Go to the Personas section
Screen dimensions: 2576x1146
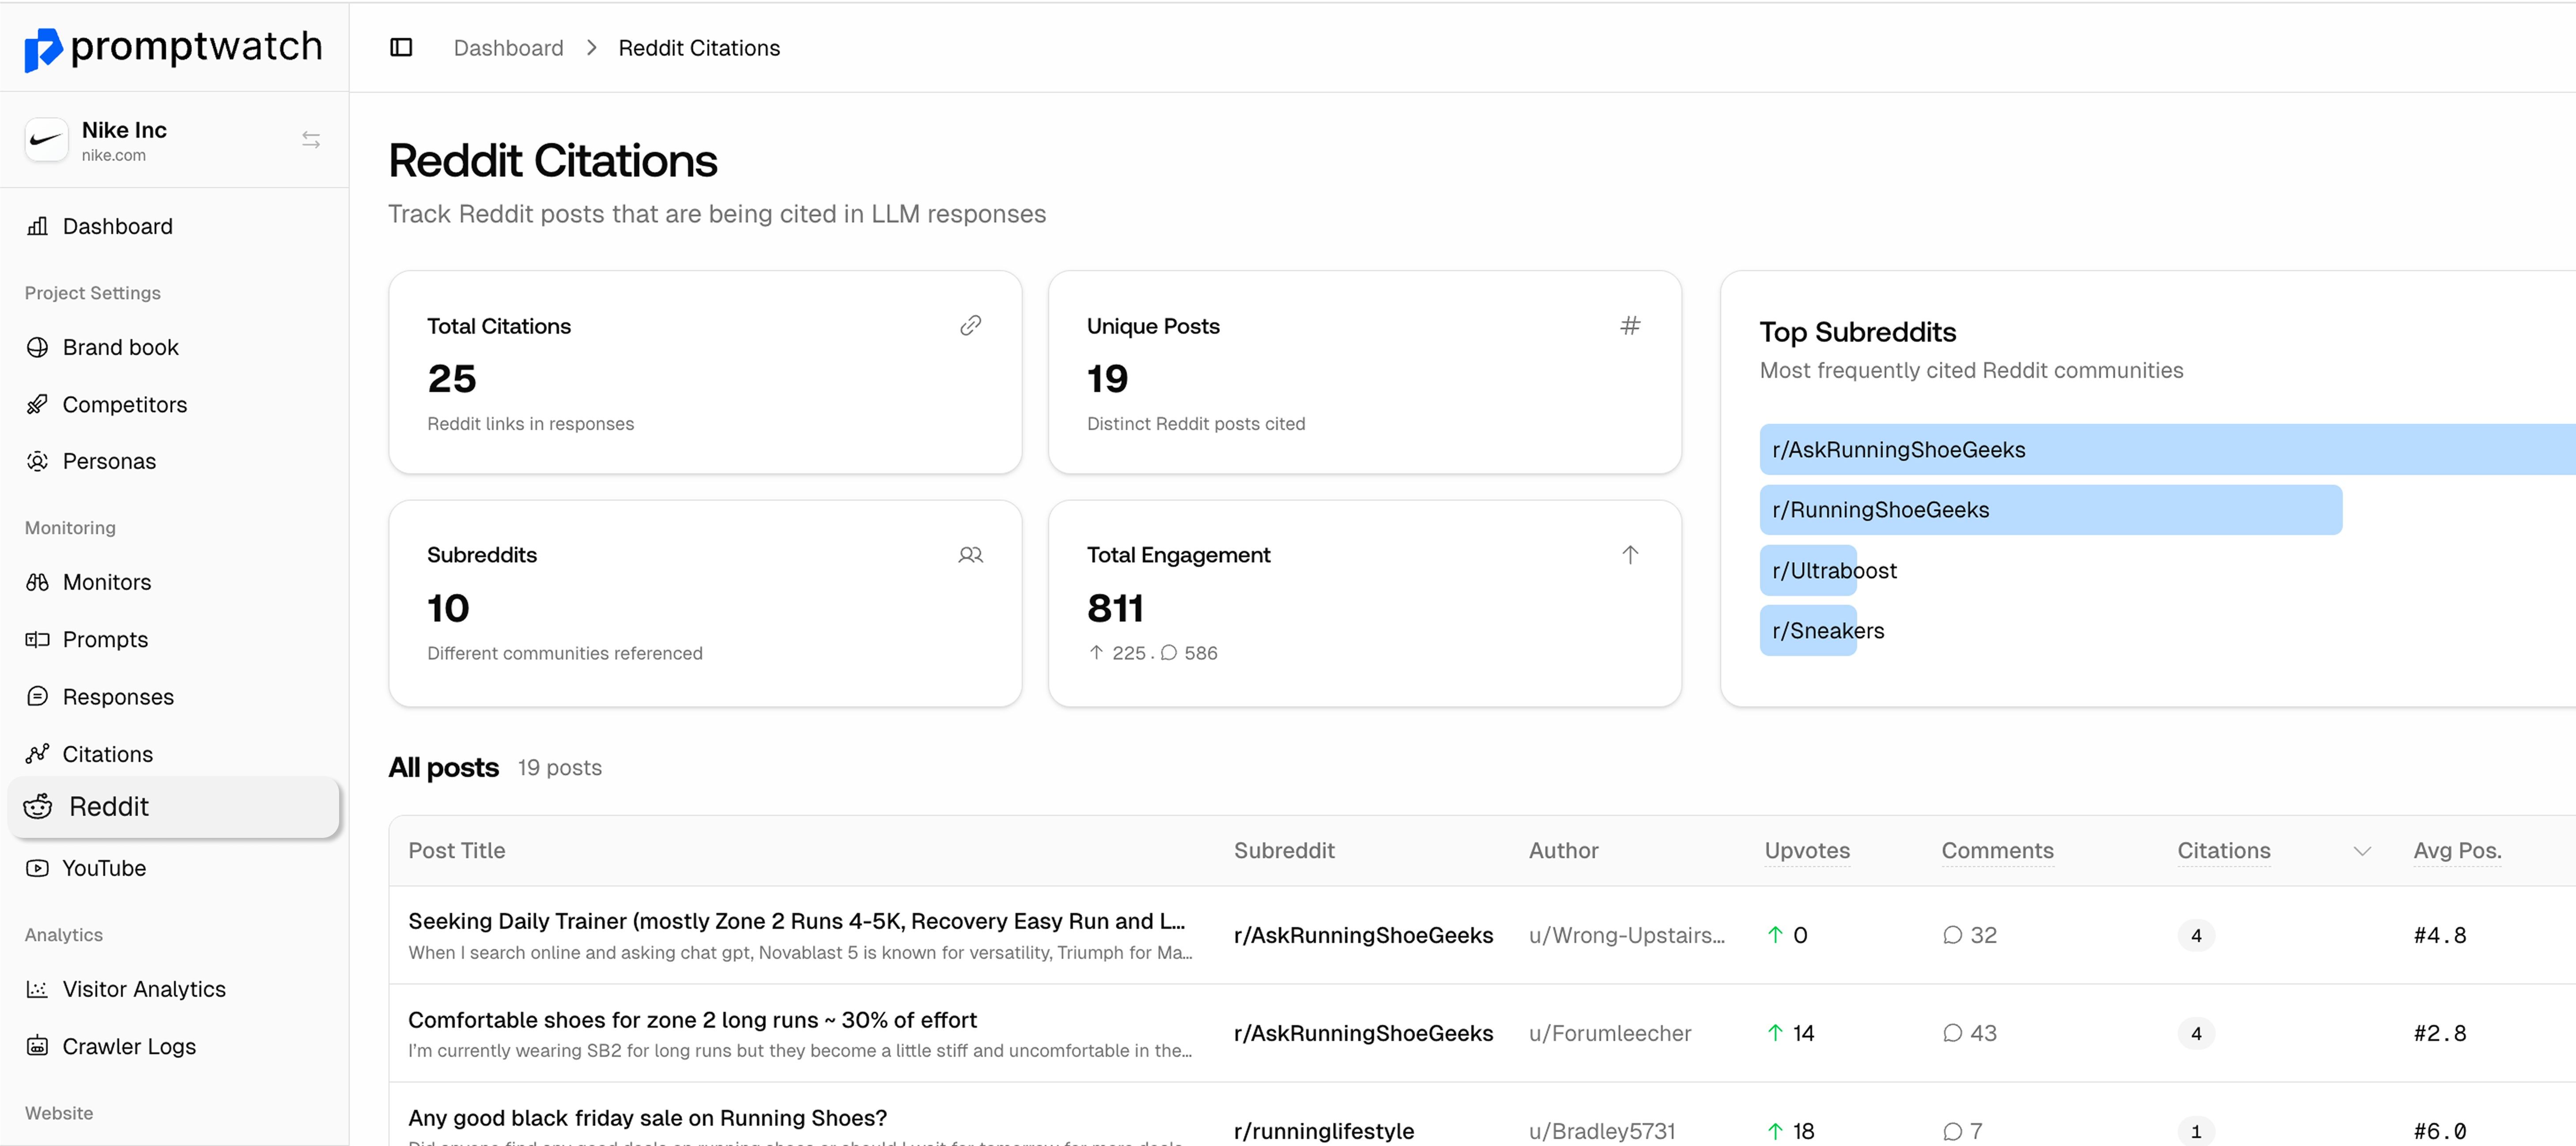click(x=109, y=461)
